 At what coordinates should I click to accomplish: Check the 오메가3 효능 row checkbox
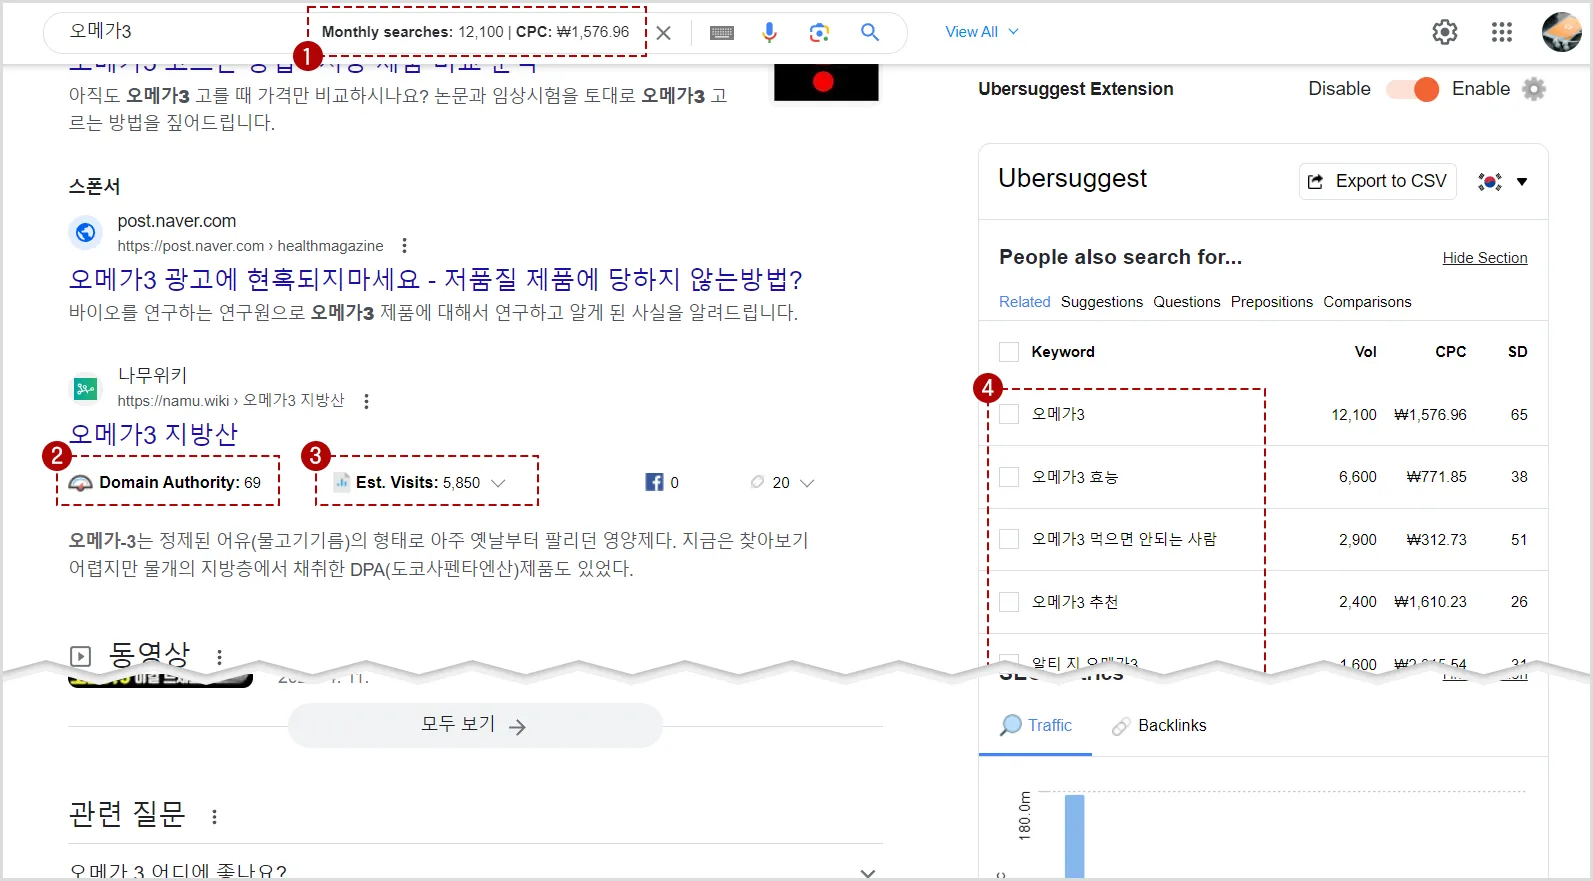pyautogui.click(x=1009, y=477)
